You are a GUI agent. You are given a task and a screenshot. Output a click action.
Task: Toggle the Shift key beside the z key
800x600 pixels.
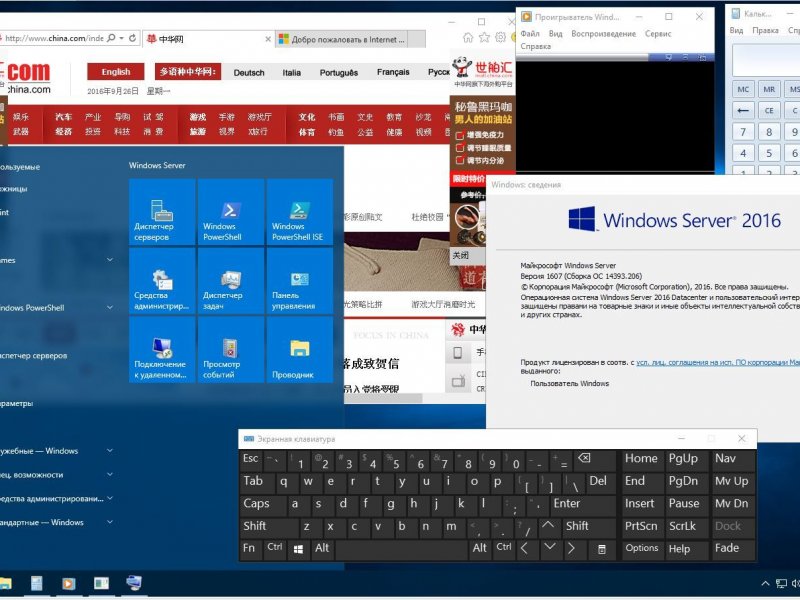coord(268,526)
